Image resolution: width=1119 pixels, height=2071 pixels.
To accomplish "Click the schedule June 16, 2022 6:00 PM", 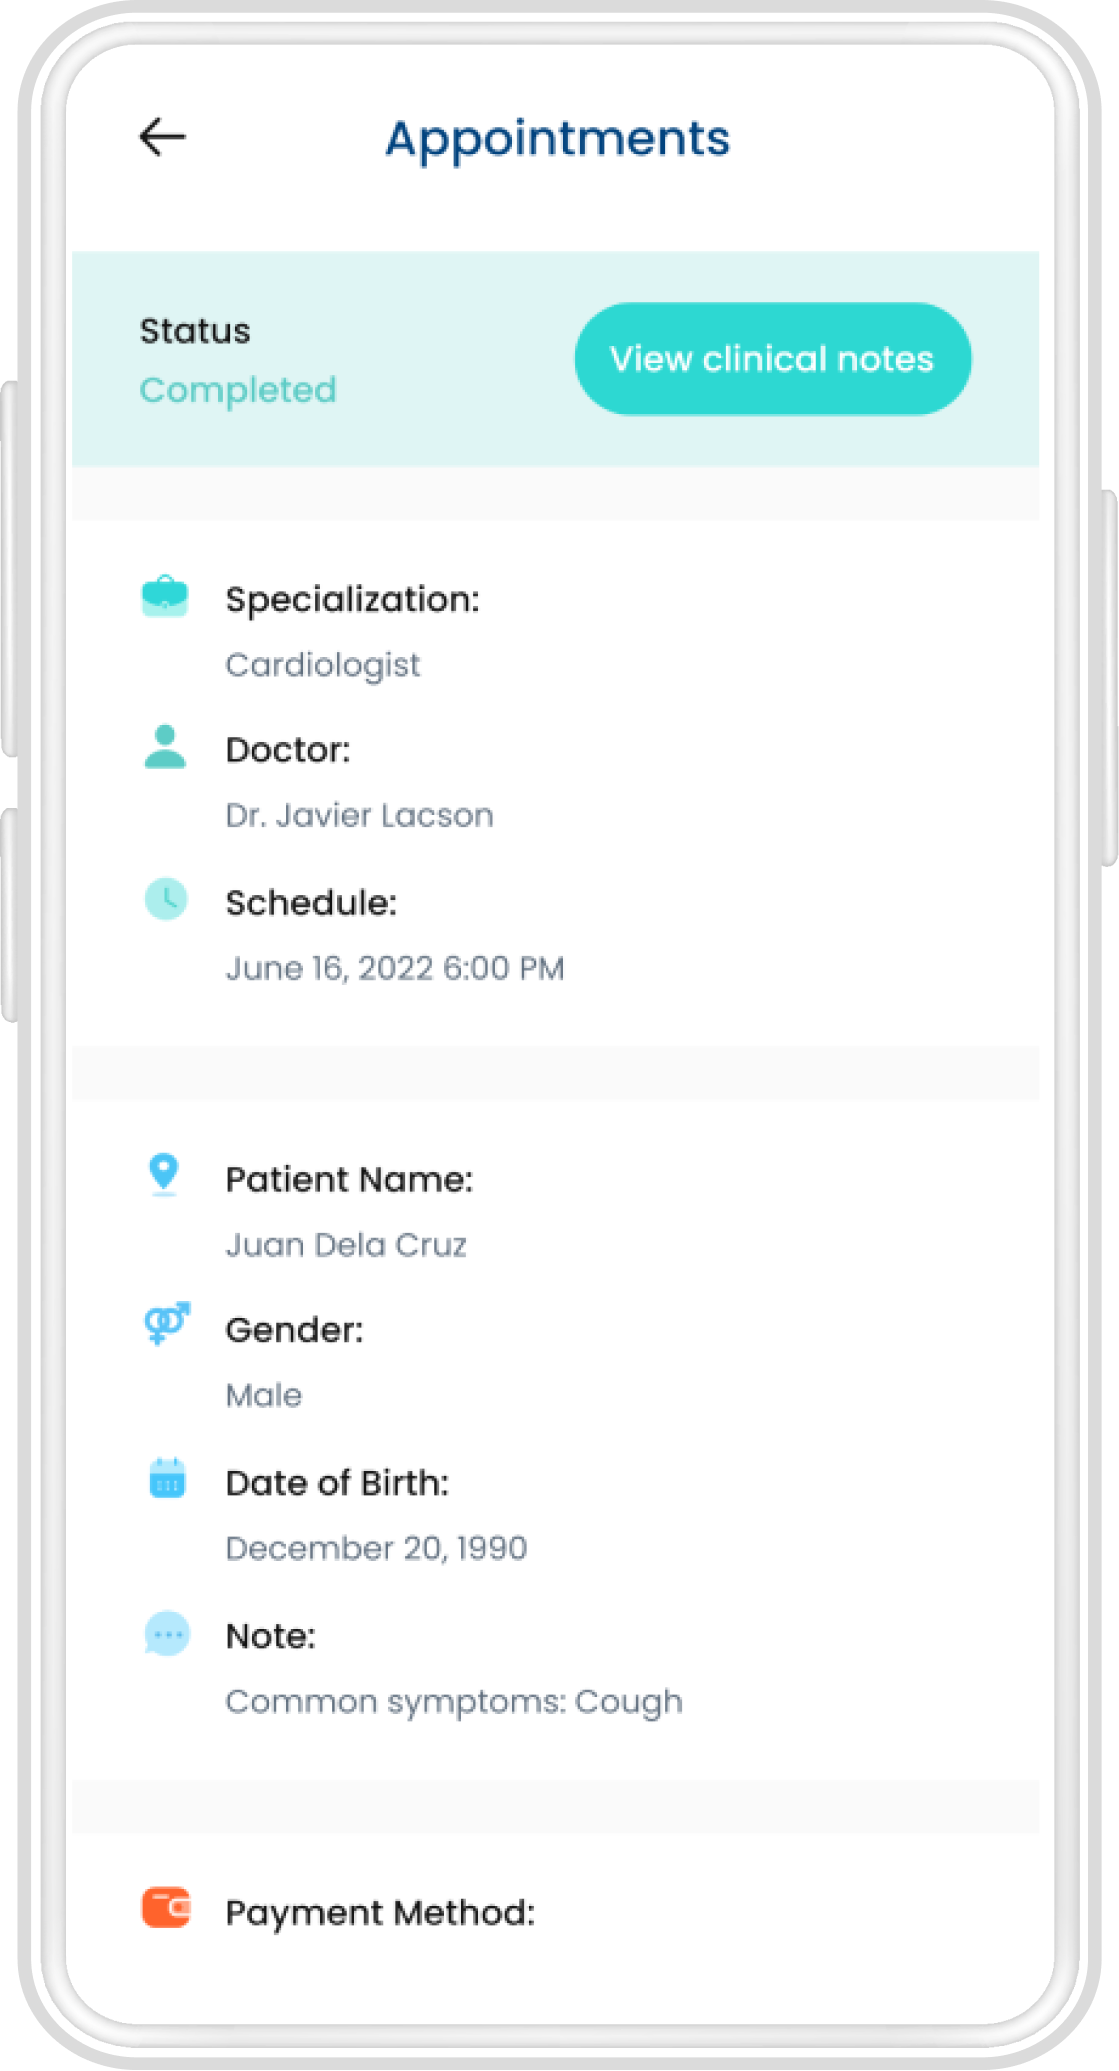I will pos(395,968).
